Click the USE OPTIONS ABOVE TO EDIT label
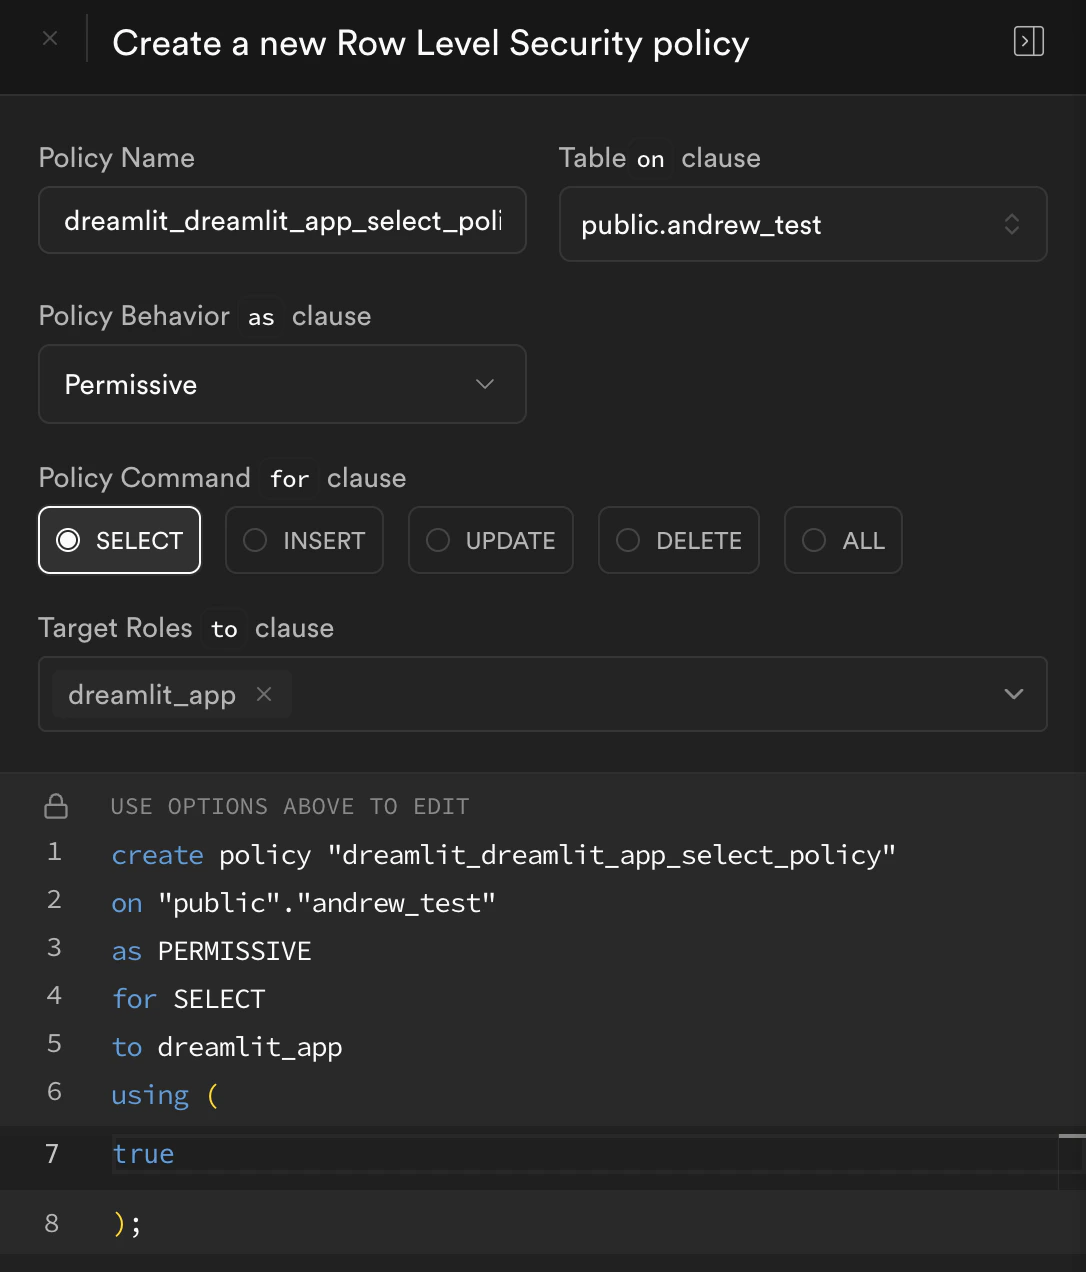The height and width of the screenshot is (1272, 1086). tap(290, 805)
